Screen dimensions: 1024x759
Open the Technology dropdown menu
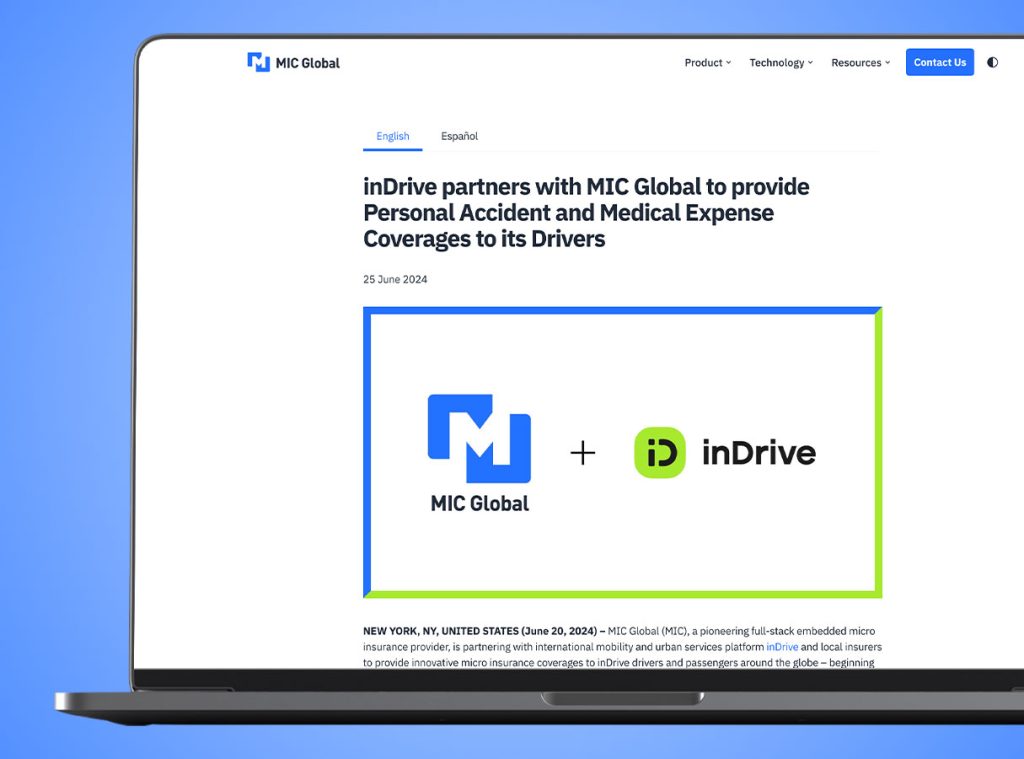tap(780, 63)
